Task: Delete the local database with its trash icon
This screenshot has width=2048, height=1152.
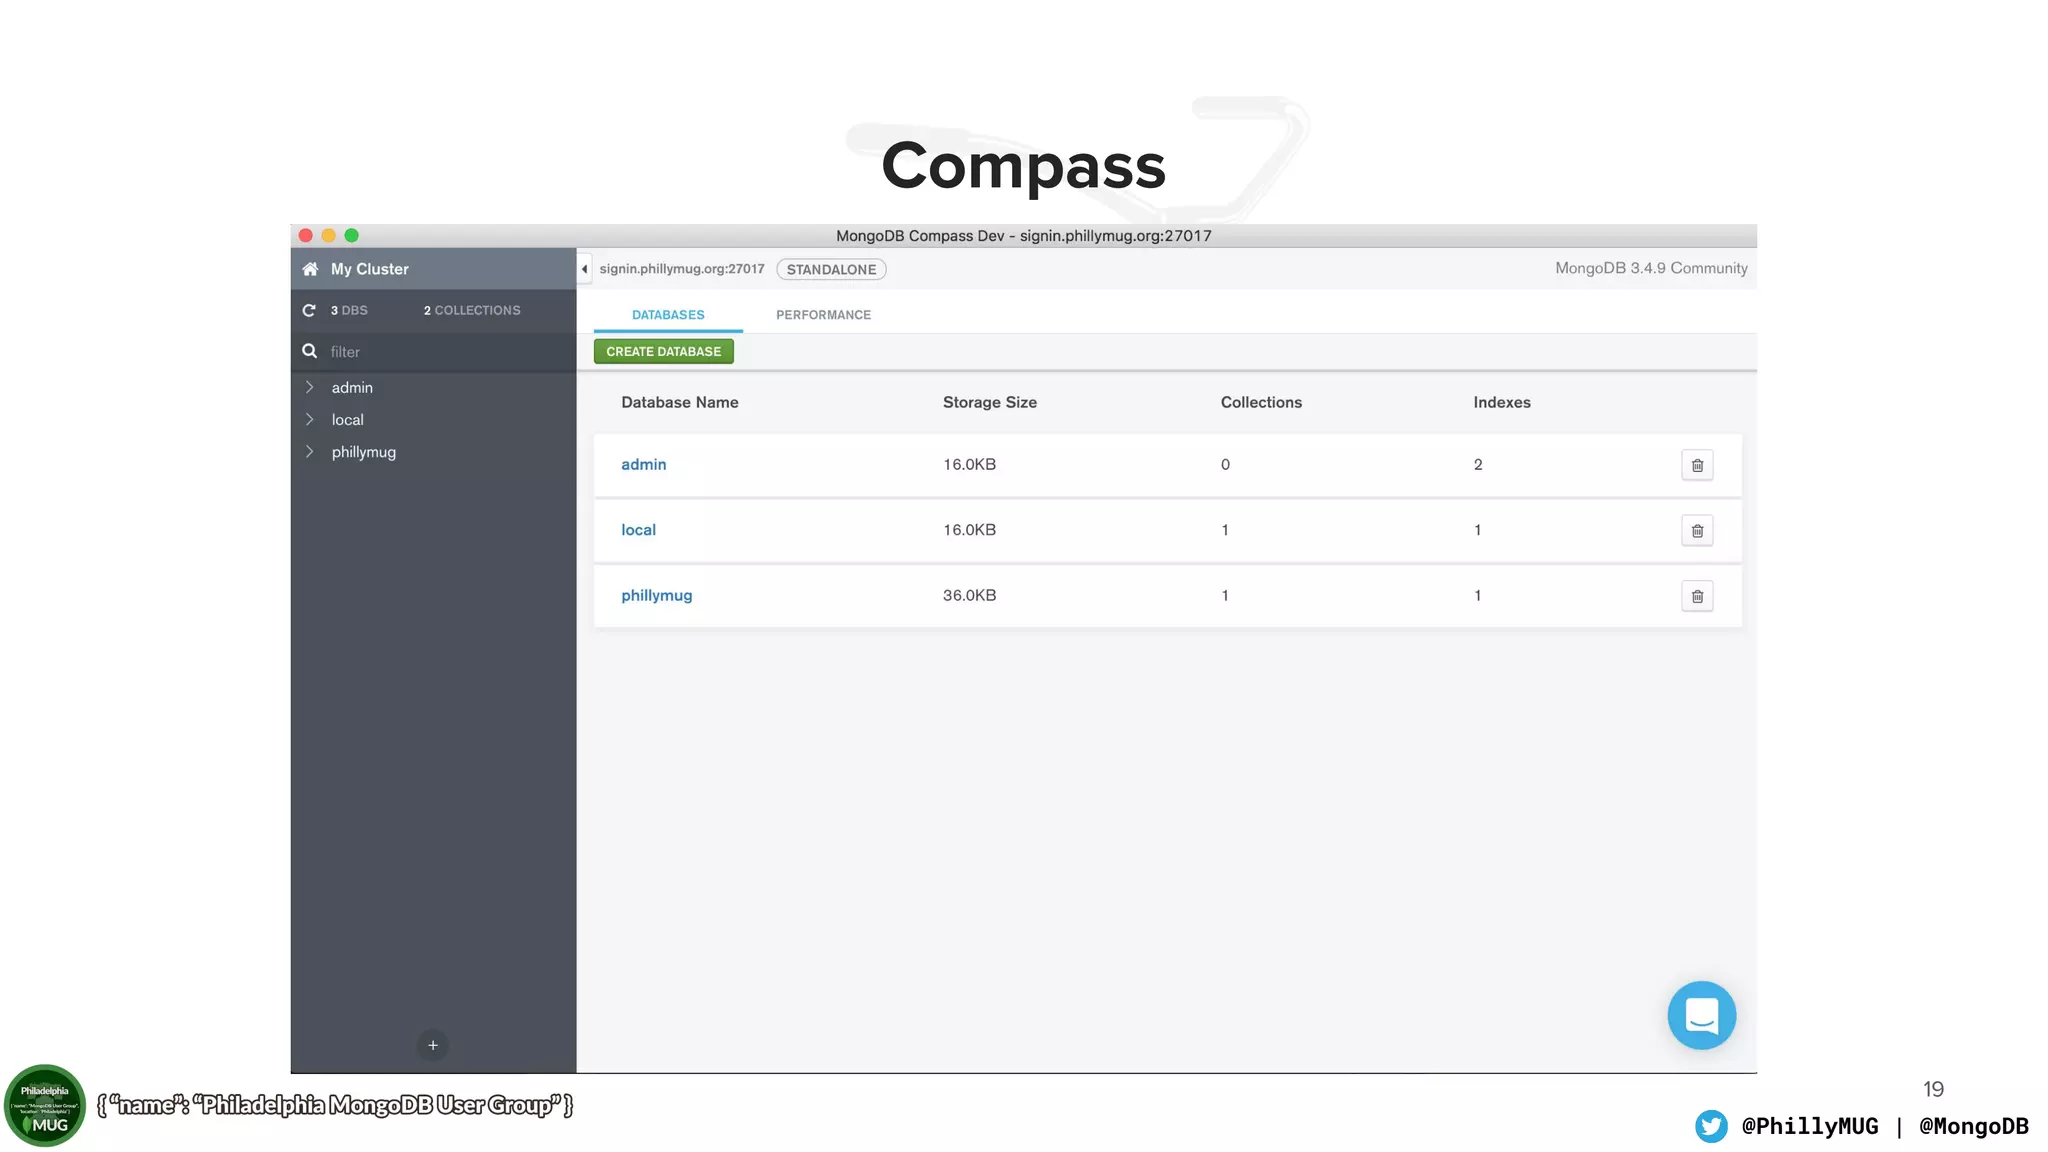Action: pyautogui.click(x=1697, y=531)
